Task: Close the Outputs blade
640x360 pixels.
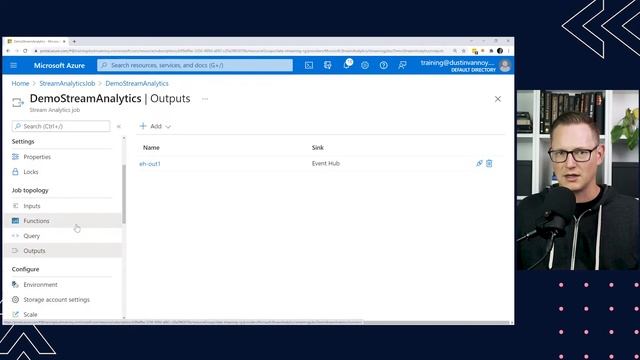Action: tap(498, 99)
